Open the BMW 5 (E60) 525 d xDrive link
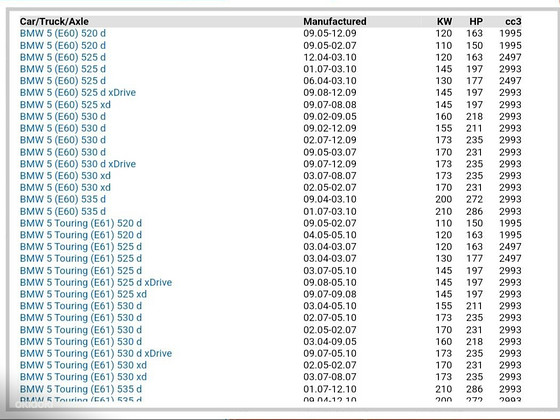Screen dimensions: 560x420 pos(78,92)
